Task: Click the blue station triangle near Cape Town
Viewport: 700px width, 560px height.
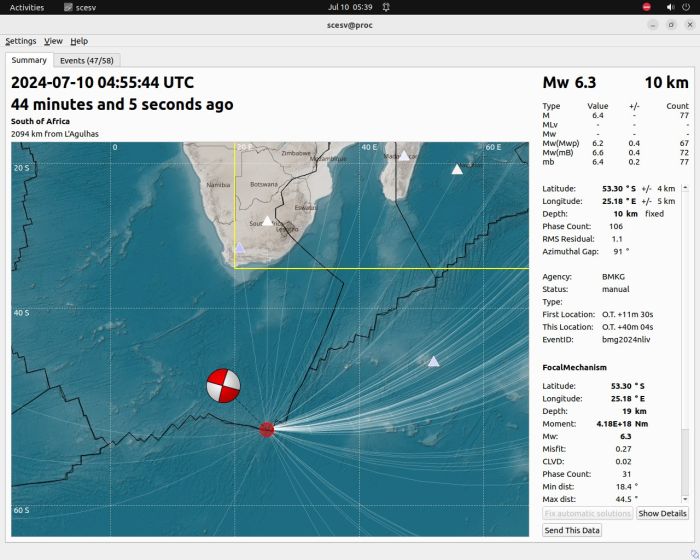Action: 239,246
